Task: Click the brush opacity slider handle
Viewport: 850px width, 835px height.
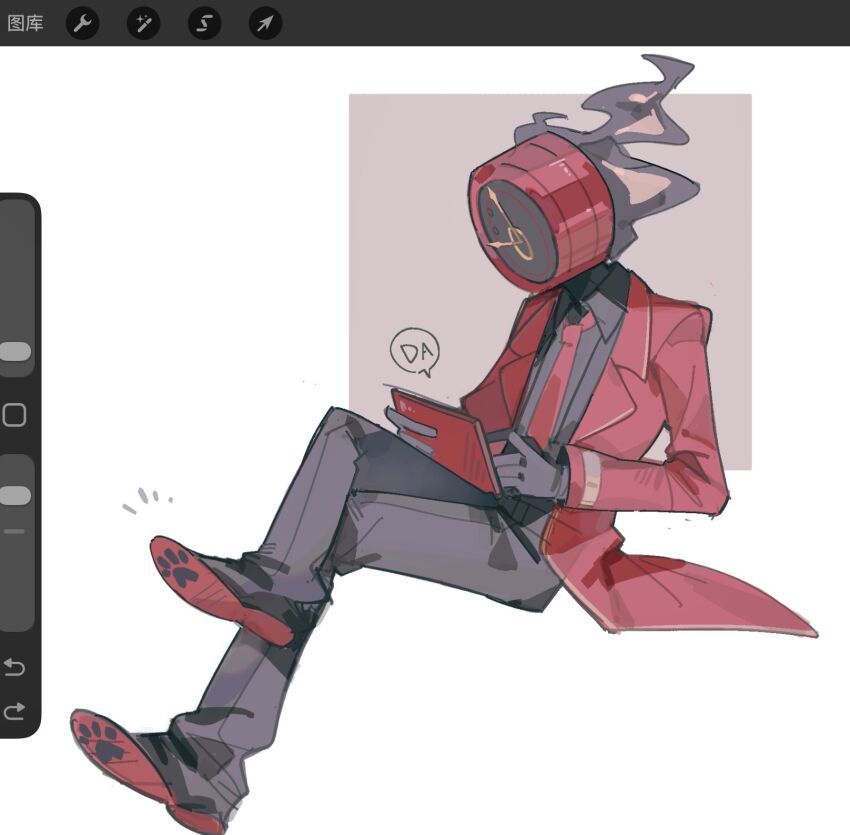Action: coord(15,496)
